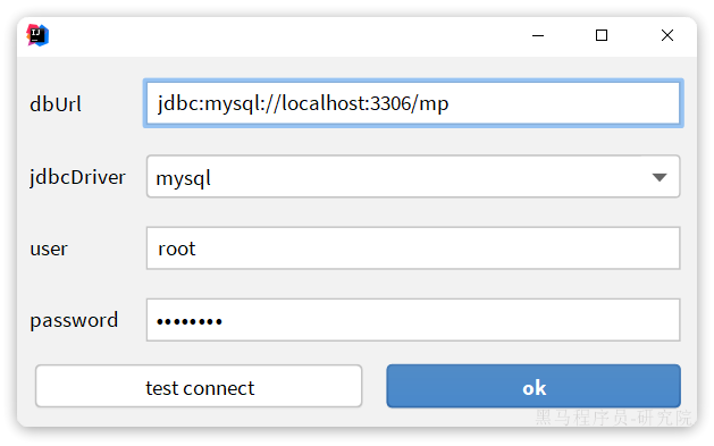Screen dimensions: 714x446
Task: Focus the dbUrl text field
Action: point(560,103)
